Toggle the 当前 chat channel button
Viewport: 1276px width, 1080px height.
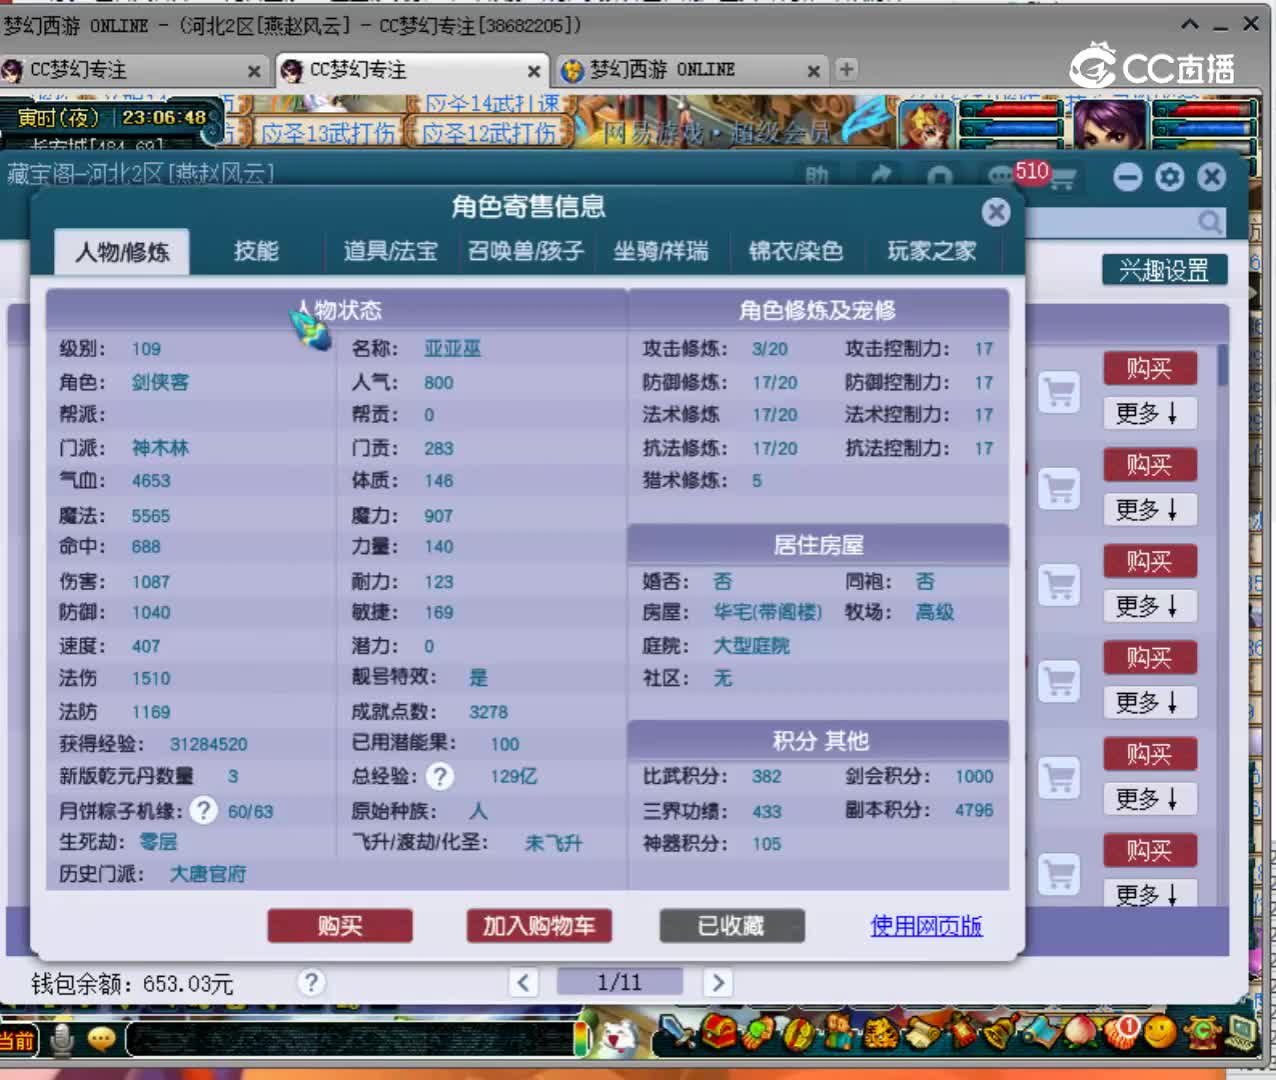(18, 1040)
